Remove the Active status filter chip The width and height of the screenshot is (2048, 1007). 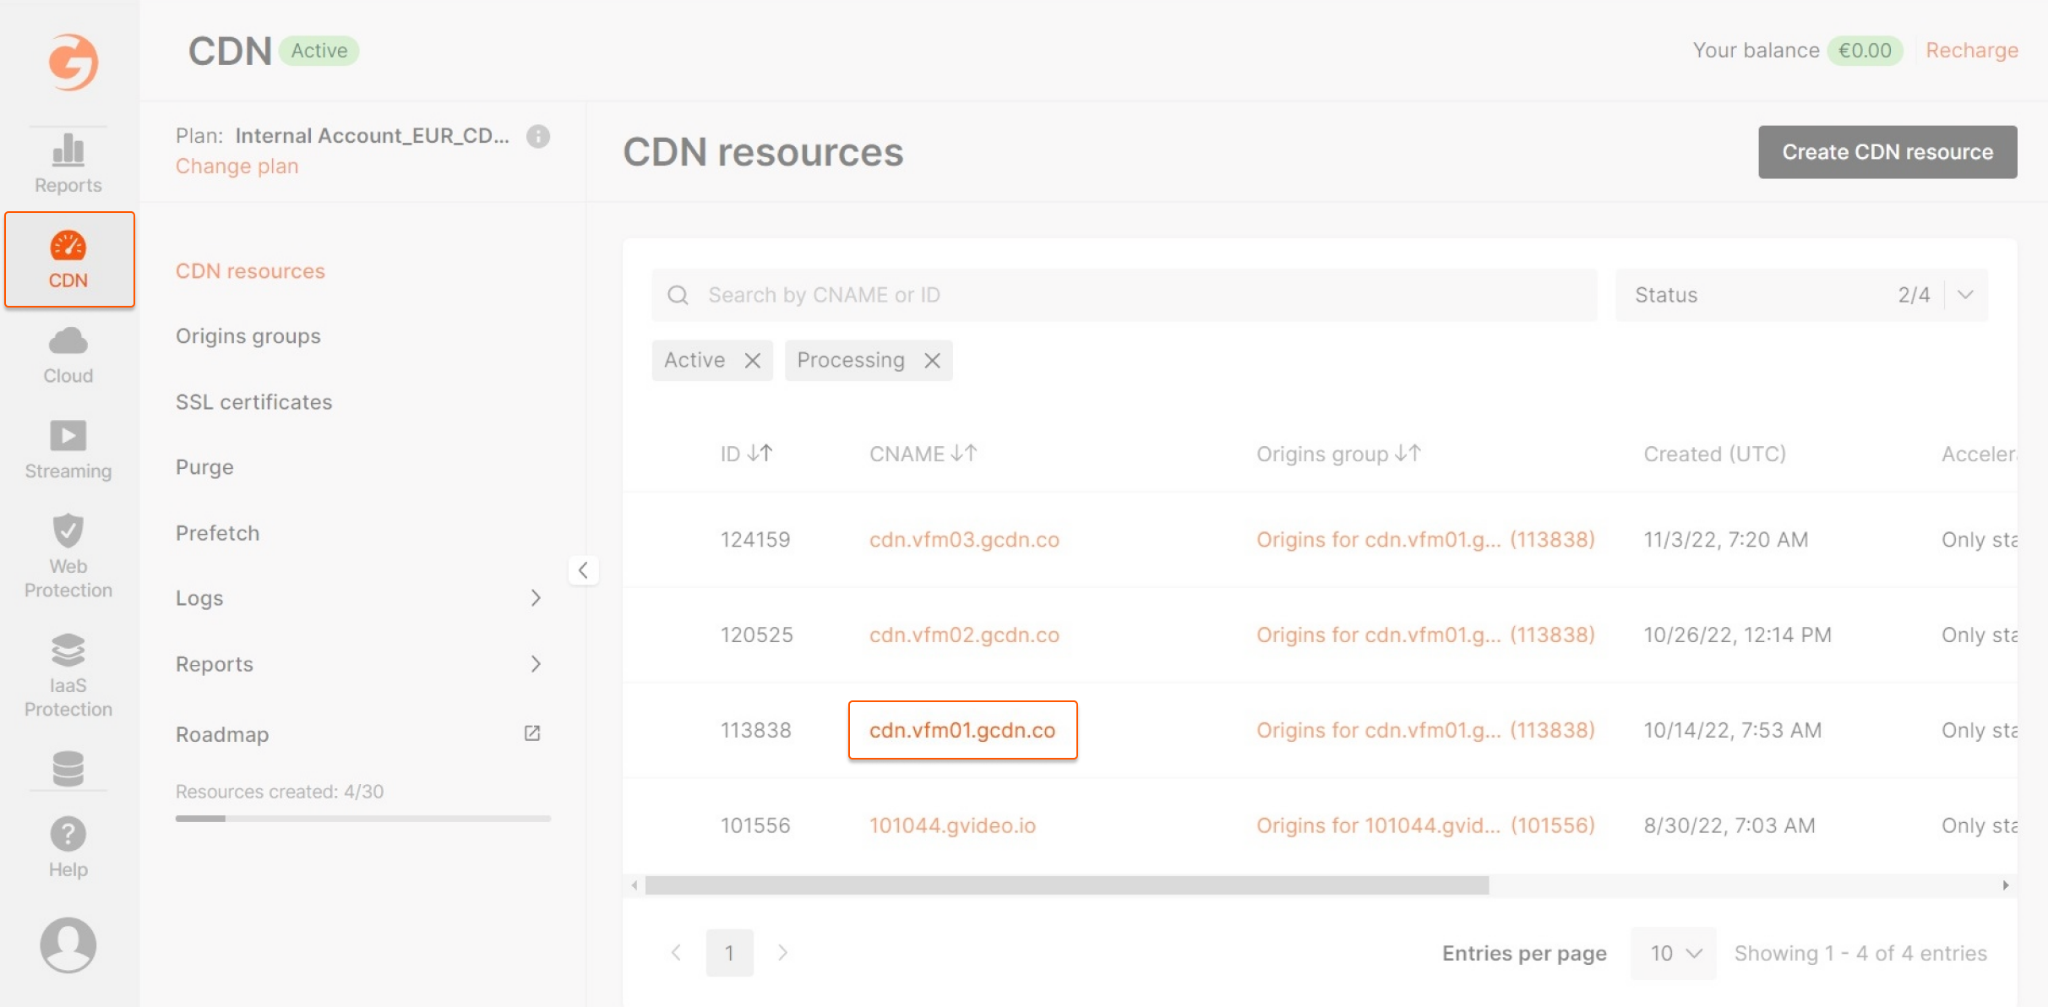point(755,360)
